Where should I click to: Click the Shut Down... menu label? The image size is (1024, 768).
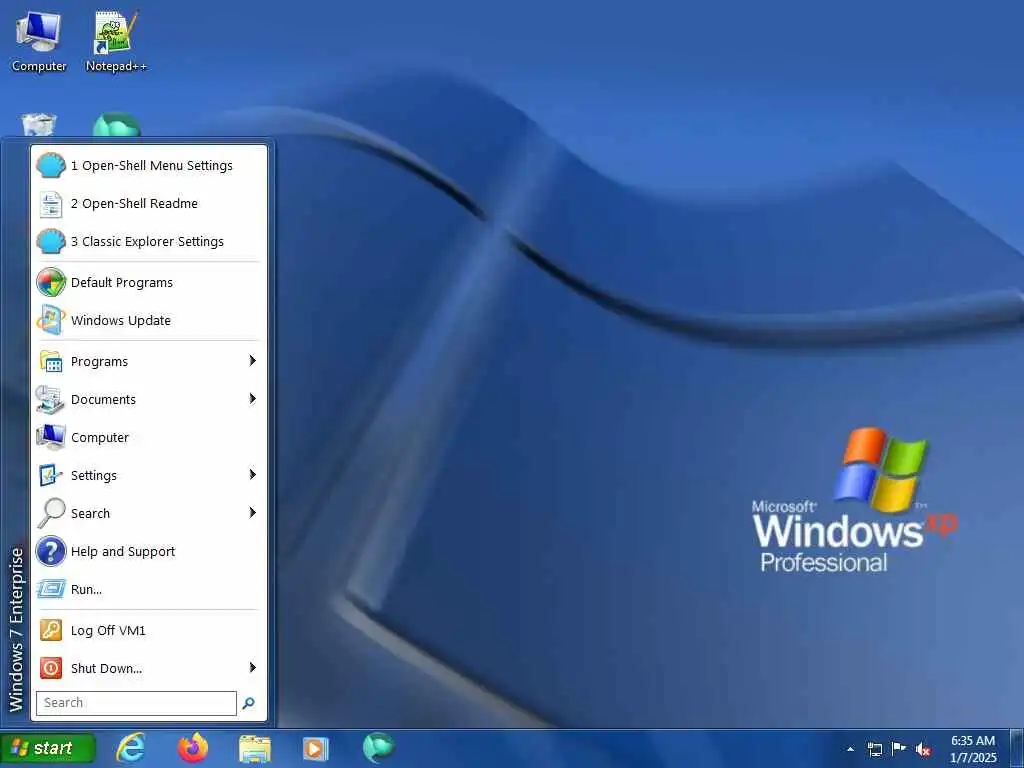[106, 668]
